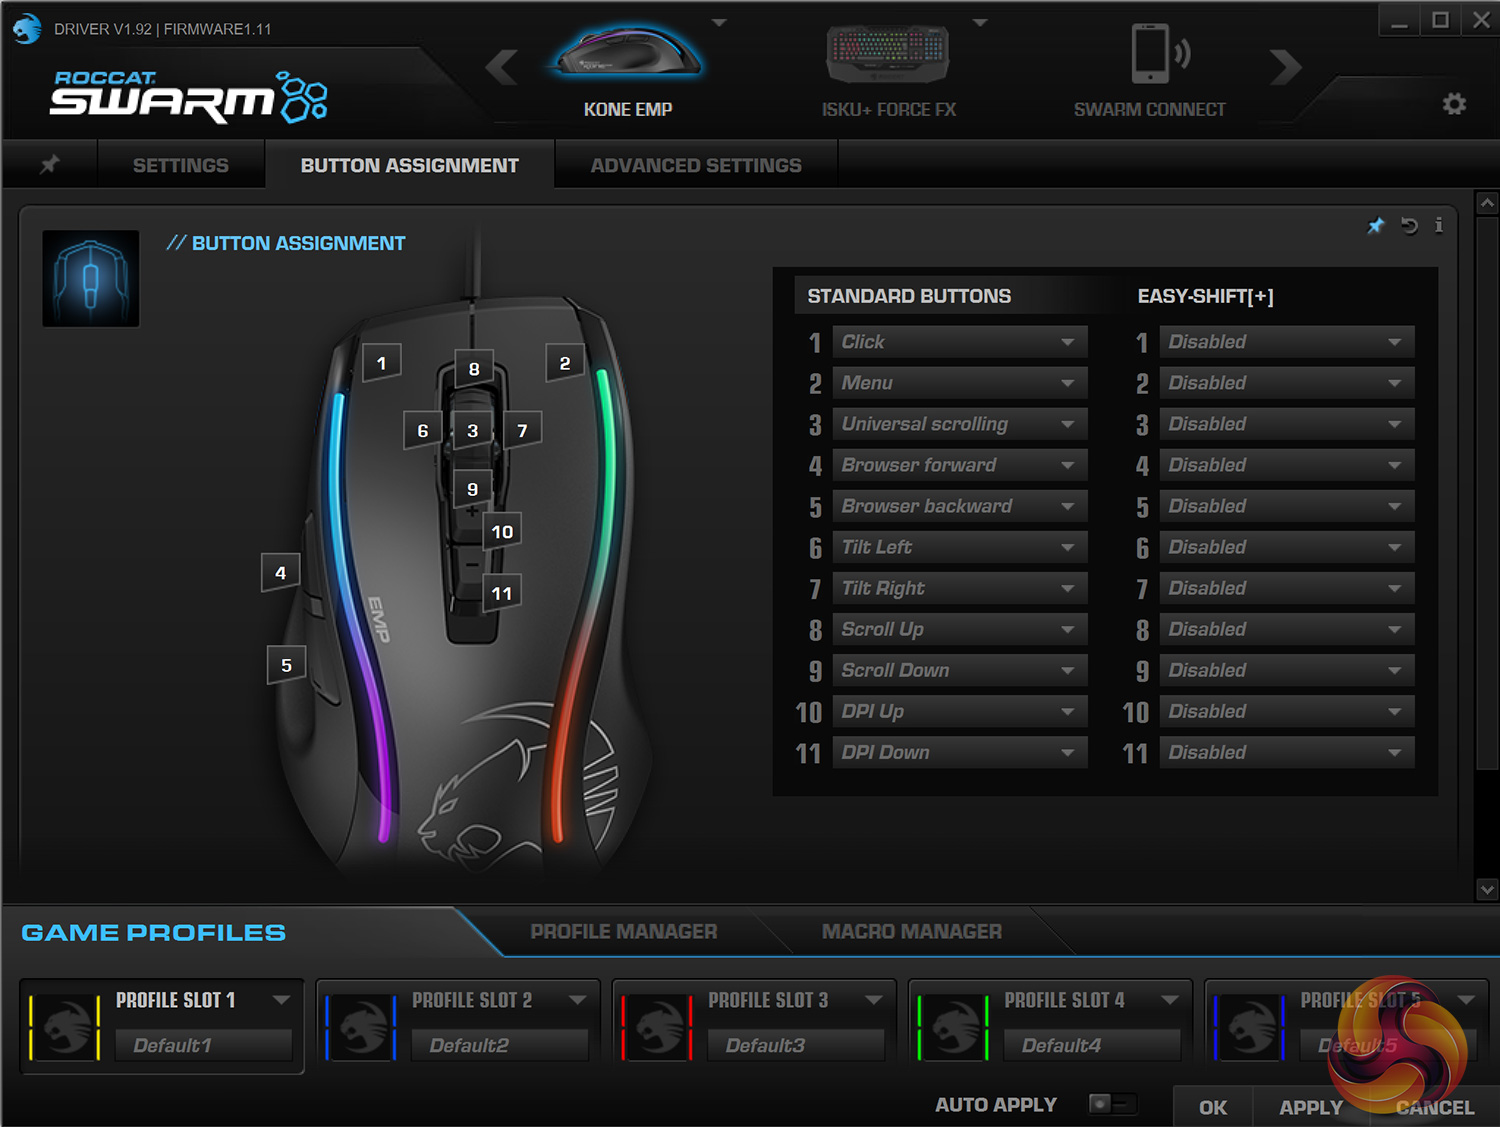The height and width of the screenshot is (1127, 1500).
Task: Open the settings gear in the header
Action: click(1454, 104)
